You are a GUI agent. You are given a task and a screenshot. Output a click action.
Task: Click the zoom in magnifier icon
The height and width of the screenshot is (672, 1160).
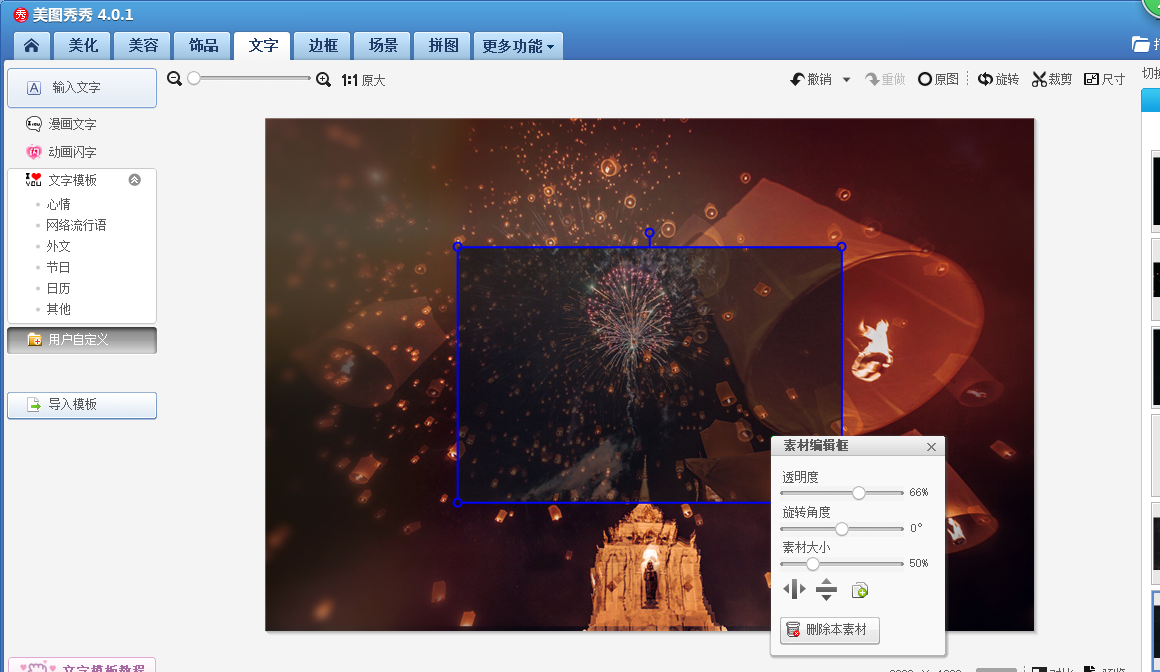323,79
